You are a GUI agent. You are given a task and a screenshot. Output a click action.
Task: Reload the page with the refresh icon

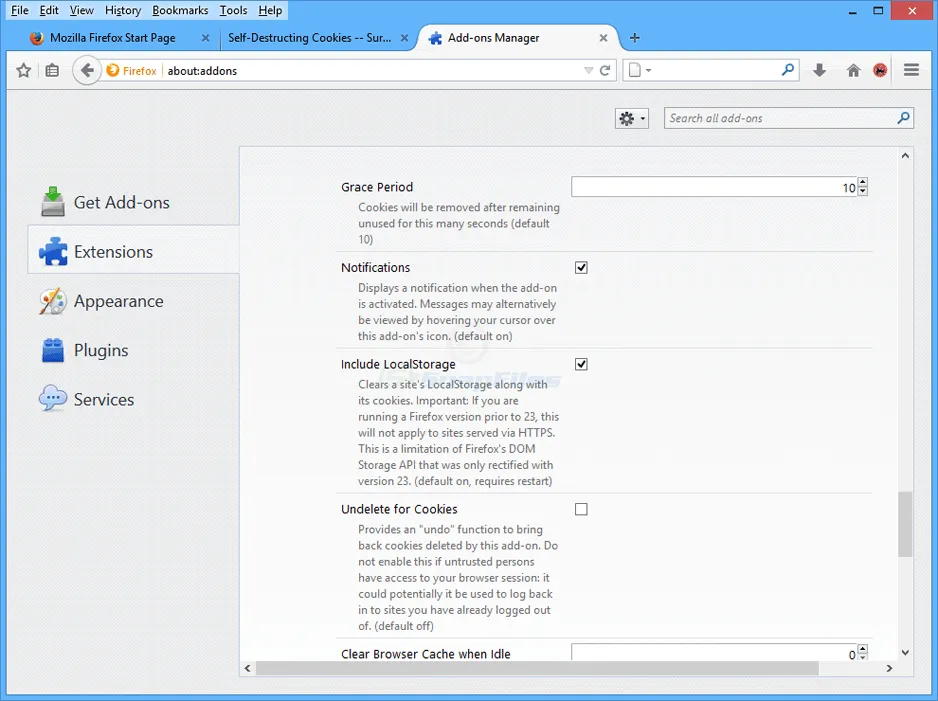(x=605, y=71)
